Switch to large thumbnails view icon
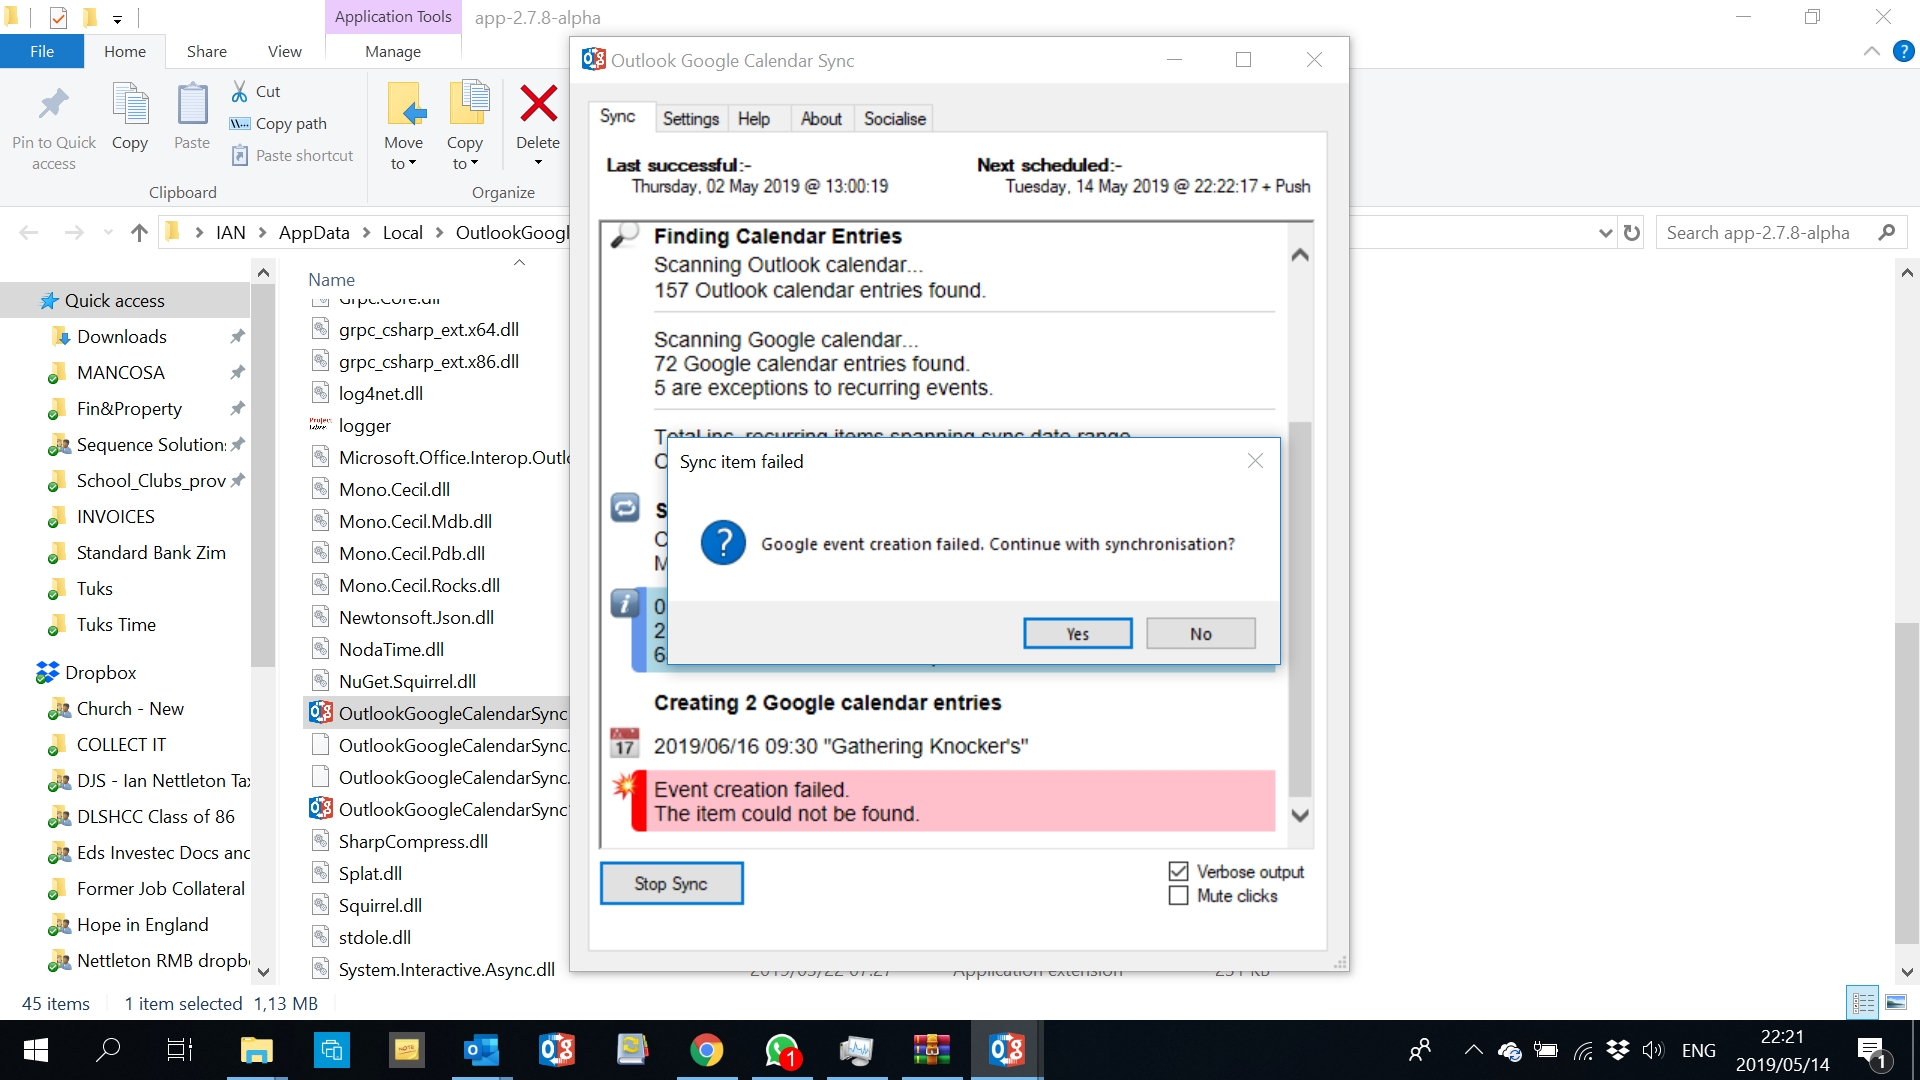The height and width of the screenshot is (1080, 1920). (1895, 1002)
